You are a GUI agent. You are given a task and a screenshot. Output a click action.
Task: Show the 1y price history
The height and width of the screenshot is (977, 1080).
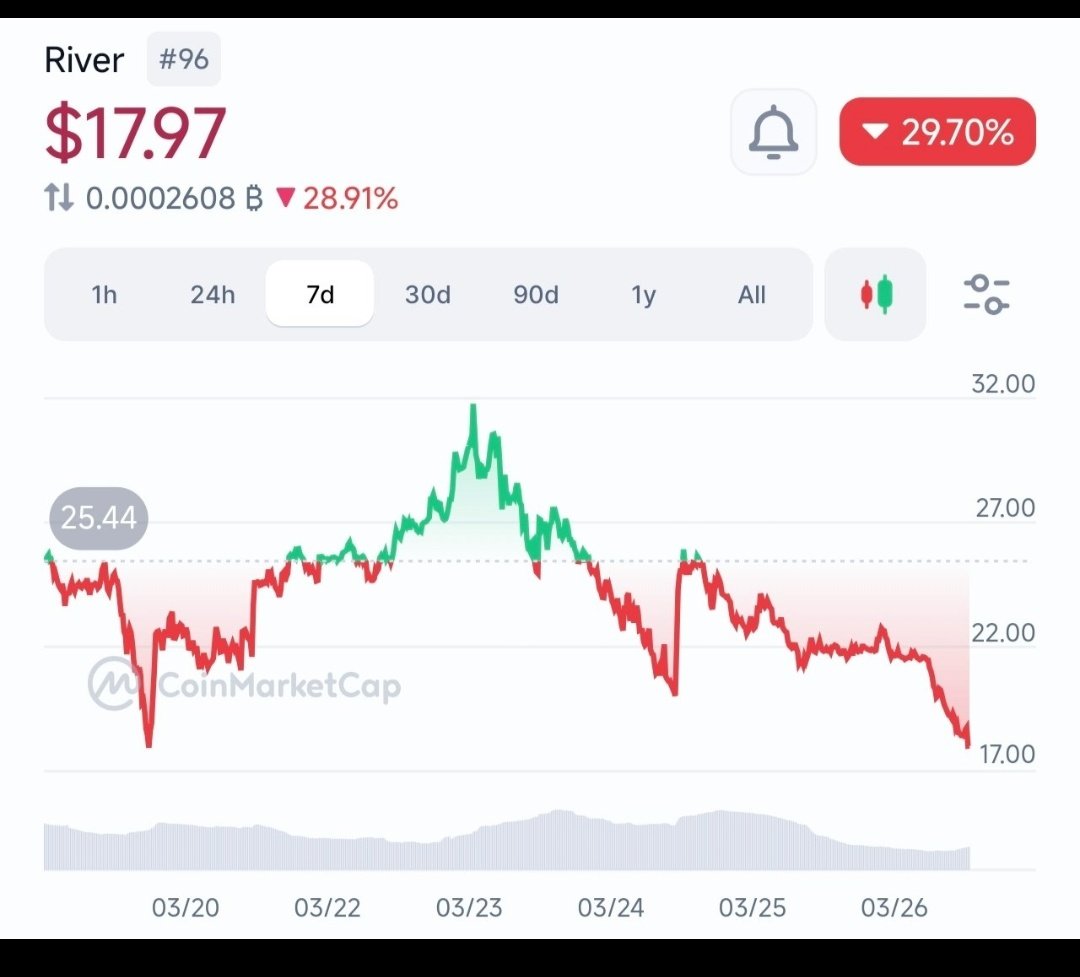click(644, 295)
